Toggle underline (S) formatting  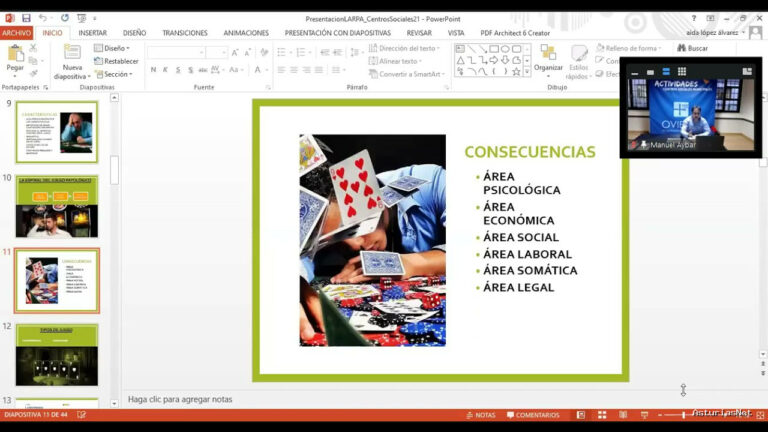pos(178,70)
